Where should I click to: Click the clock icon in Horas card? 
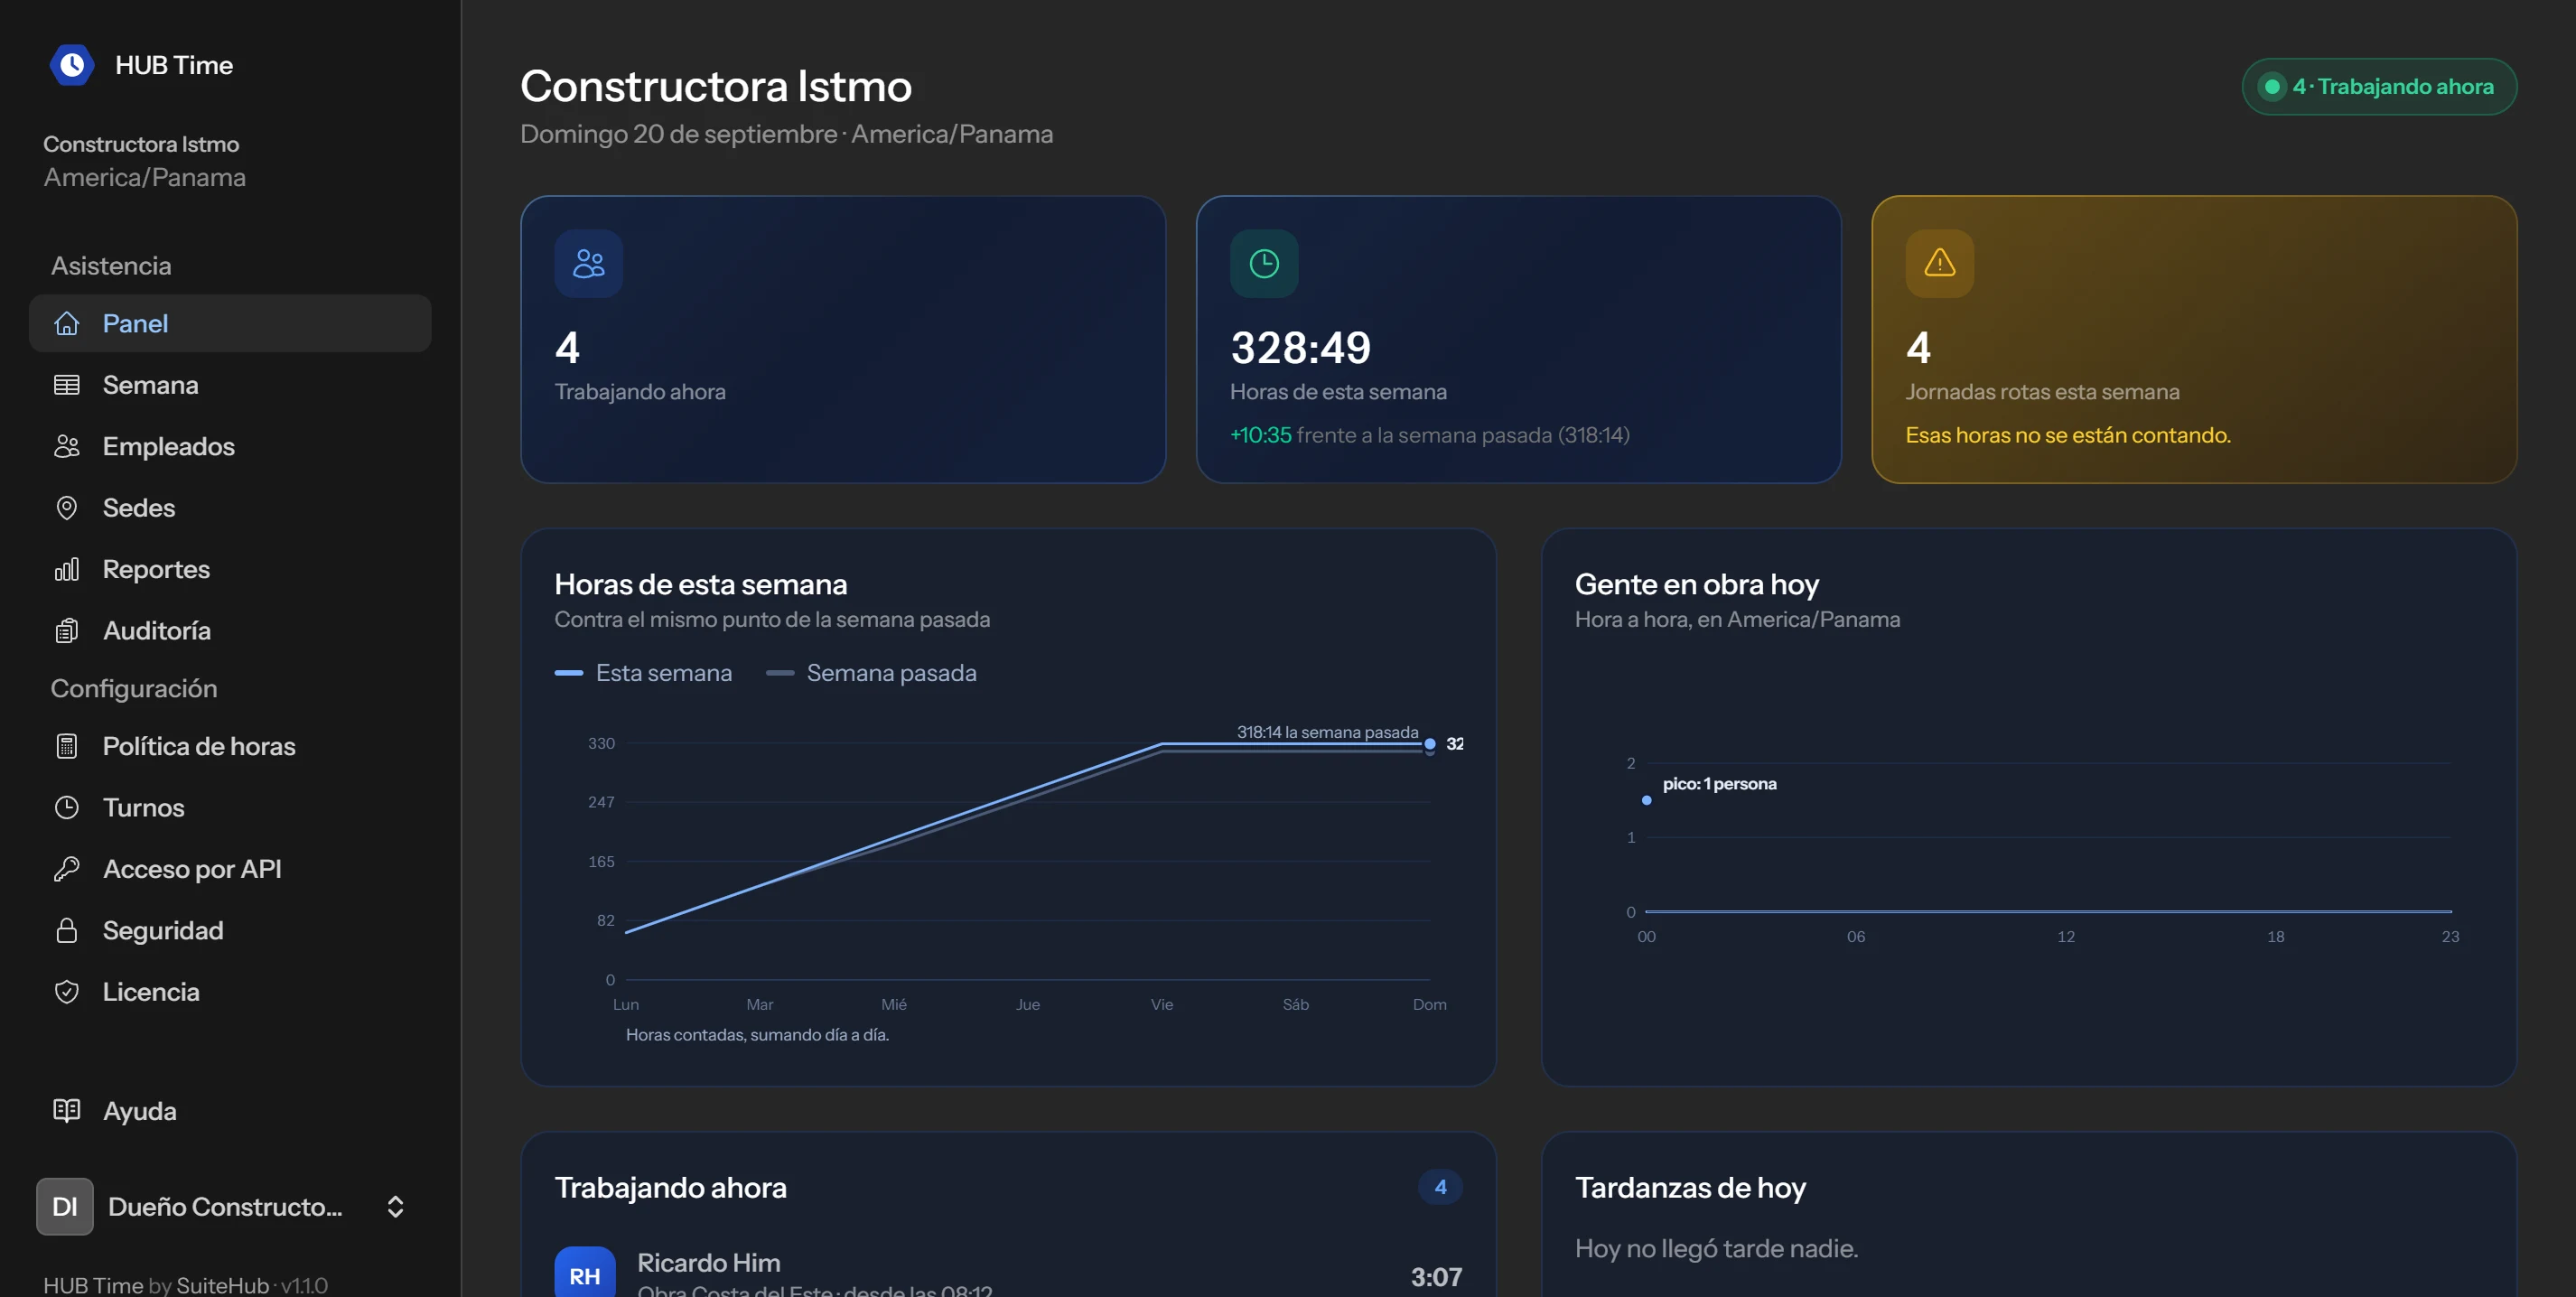(x=1264, y=263)
